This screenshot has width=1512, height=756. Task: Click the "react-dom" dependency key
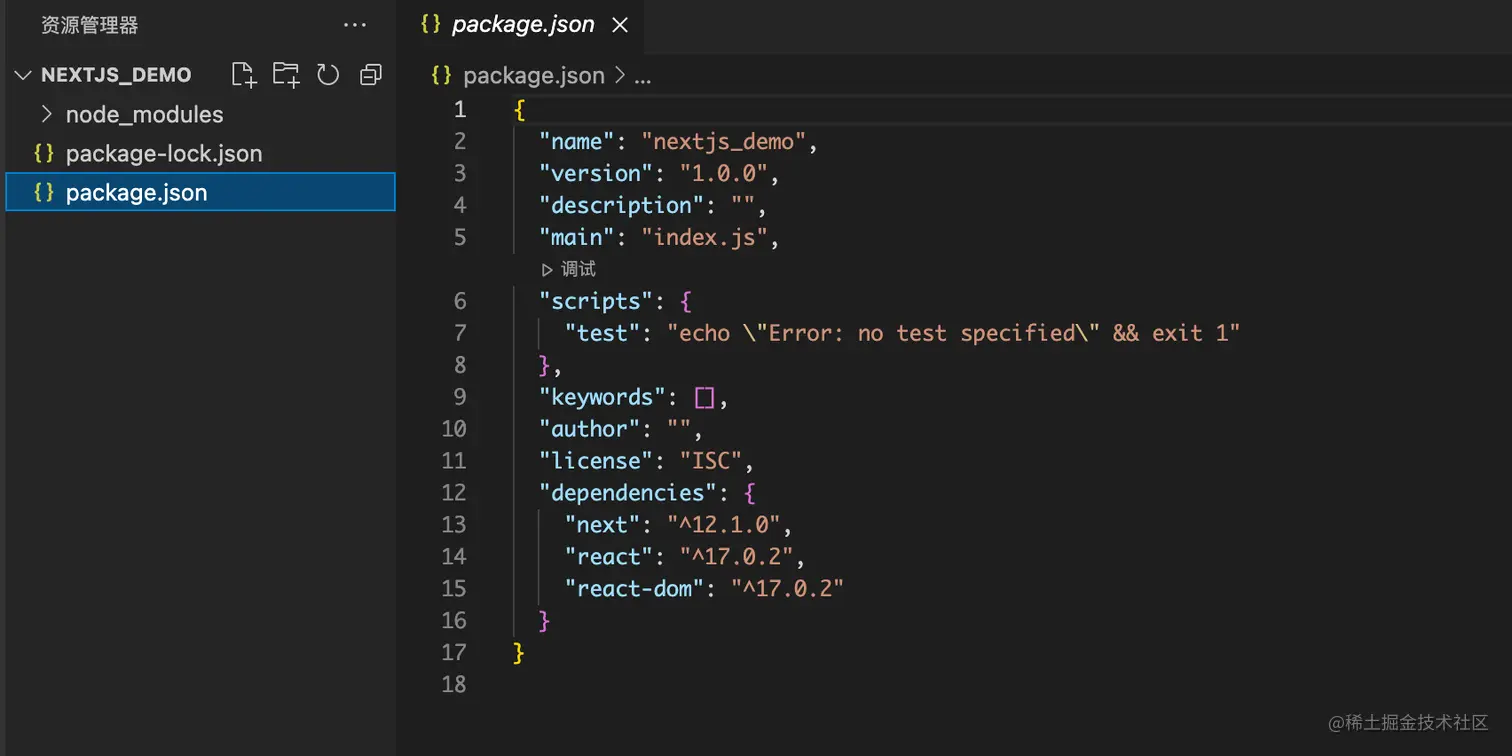tap(635, 589)
